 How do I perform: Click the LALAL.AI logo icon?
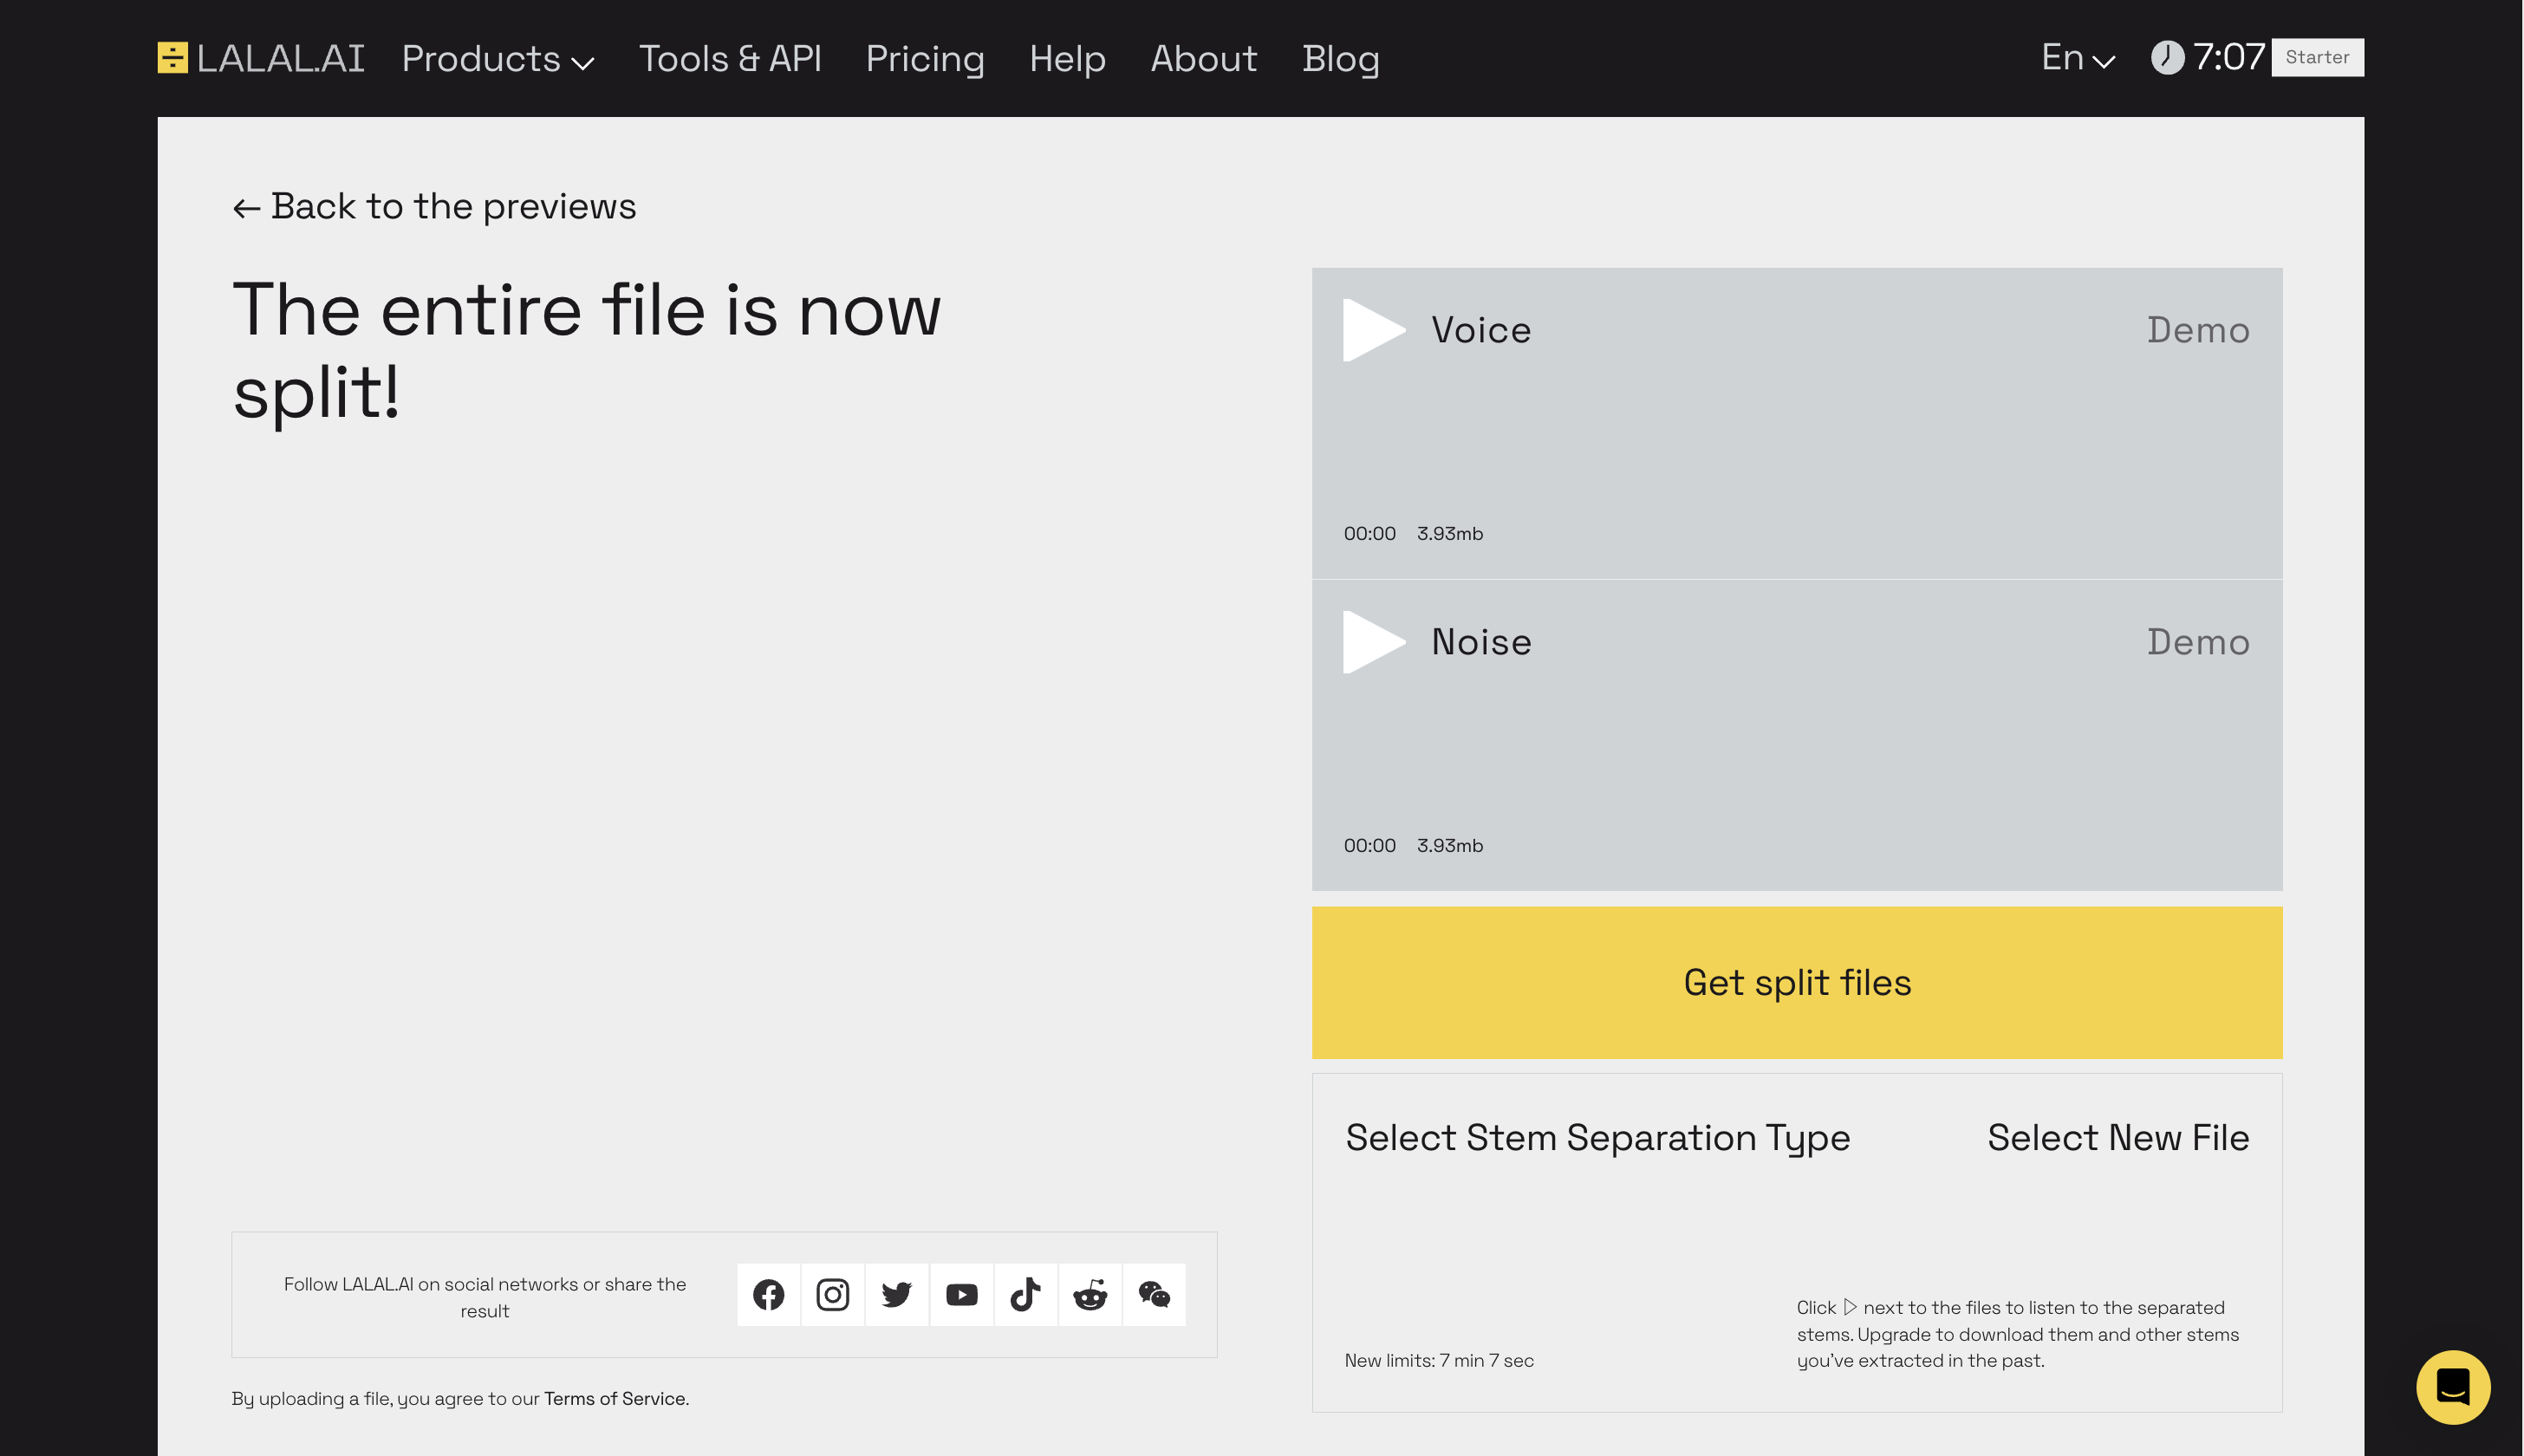tap(172, 57)
